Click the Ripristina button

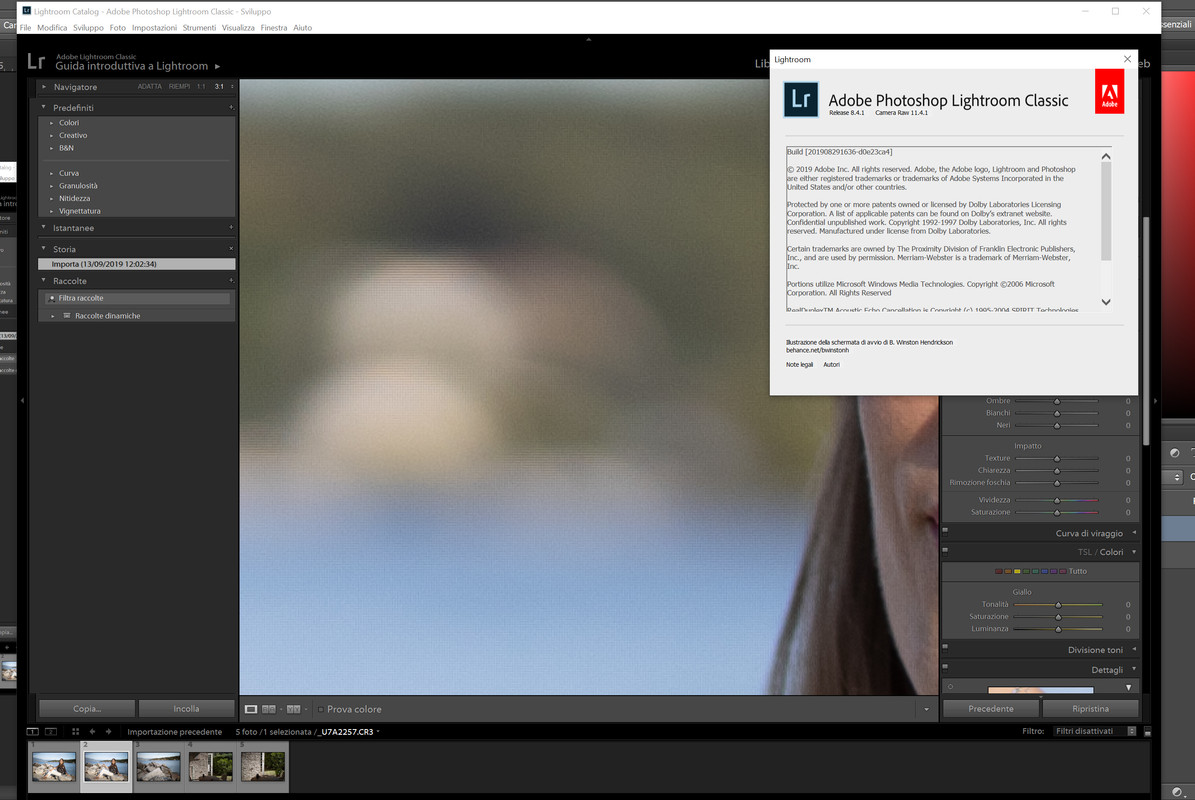click(1091, 709)
